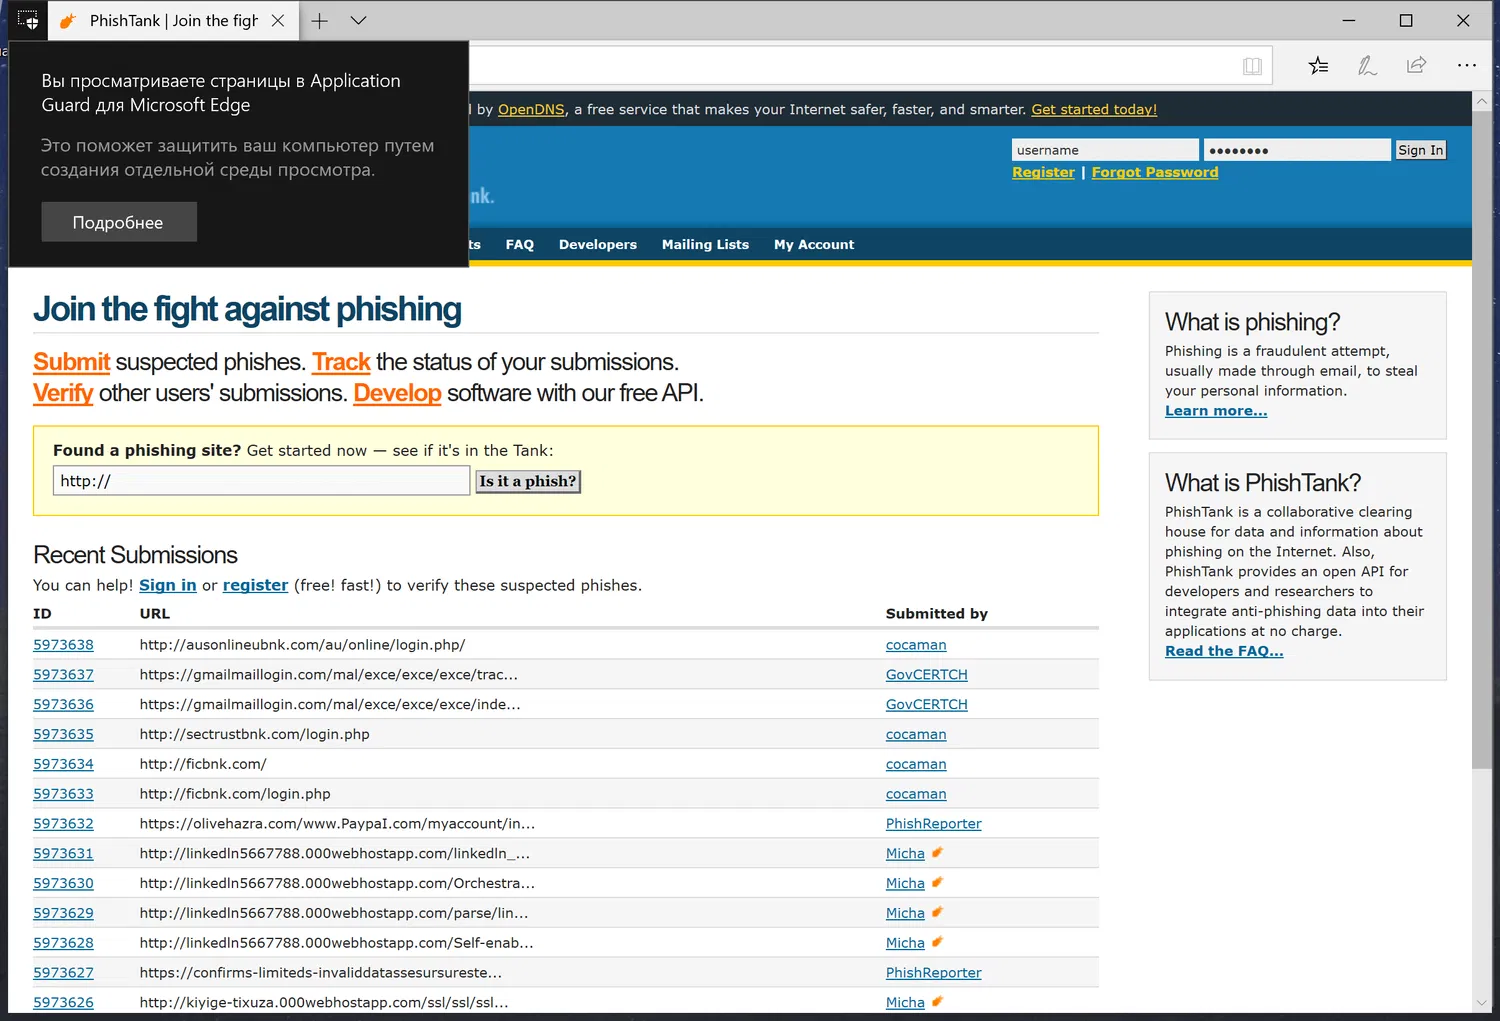Image resolution: width=1500 pixels, height=1021 pixels.
Task: Click the lowercase "register" link under Recent Submissions
Action: (x=255, y=585)
